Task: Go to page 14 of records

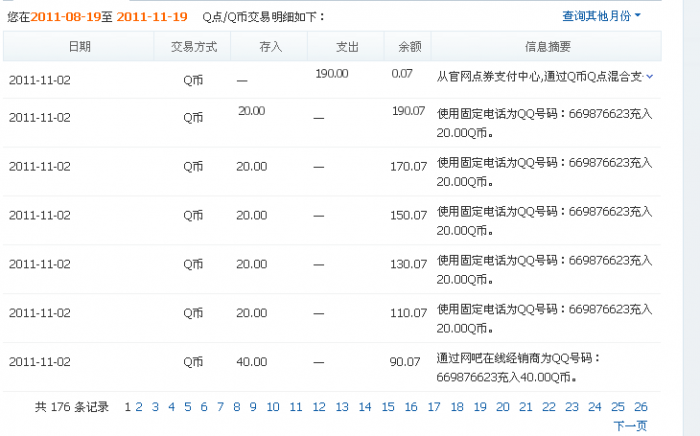Action: pos(365,407)
